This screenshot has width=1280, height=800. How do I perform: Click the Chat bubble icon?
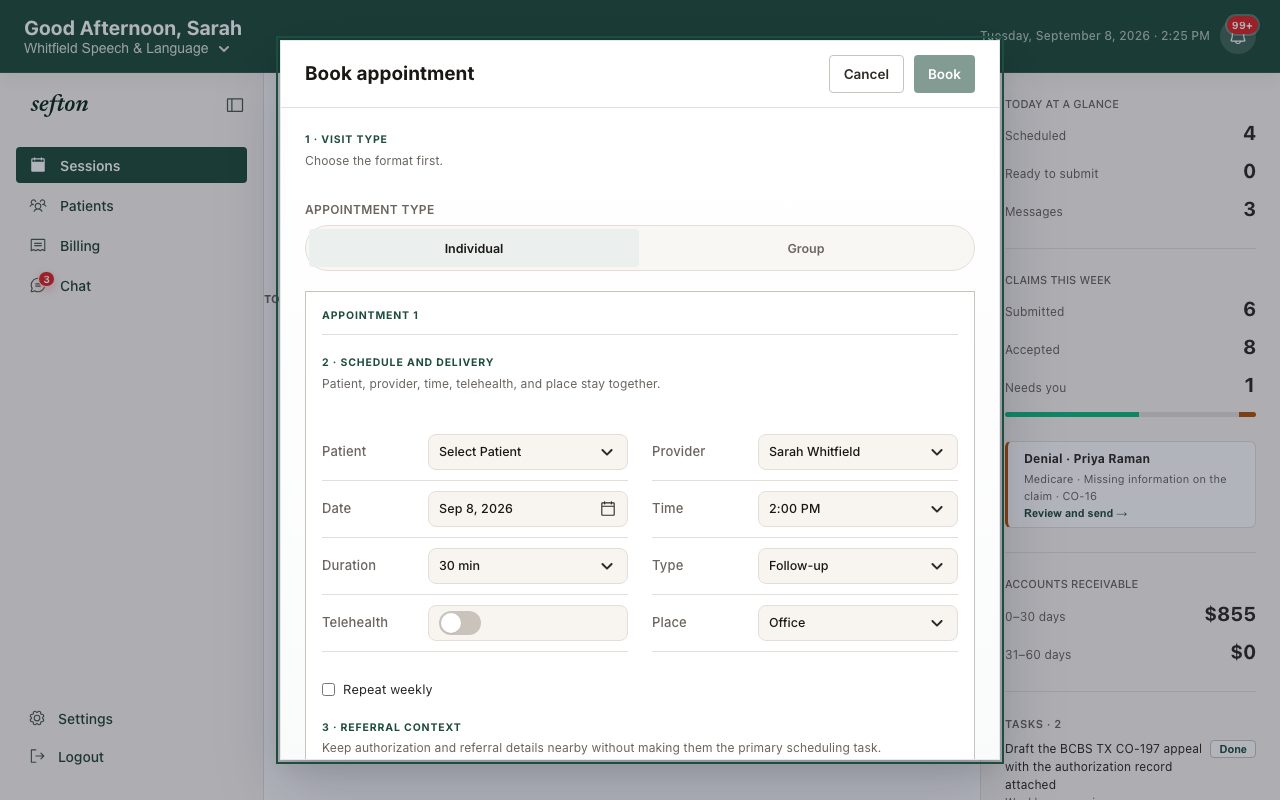pos(38,286)
